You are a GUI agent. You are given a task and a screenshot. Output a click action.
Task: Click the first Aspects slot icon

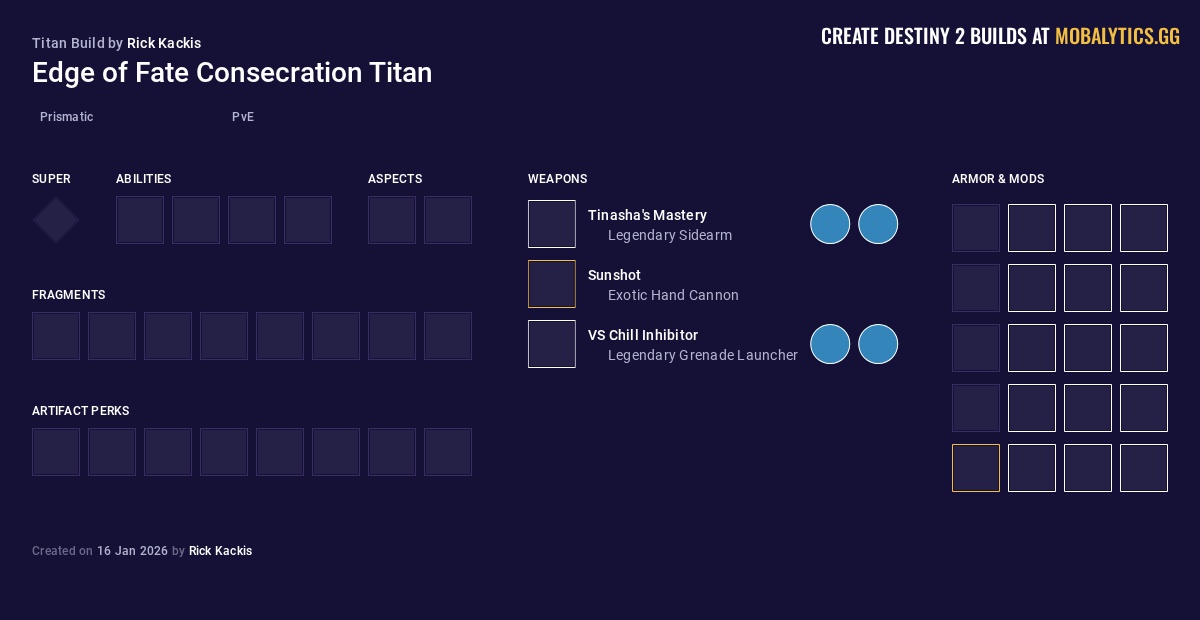point(392,220)
